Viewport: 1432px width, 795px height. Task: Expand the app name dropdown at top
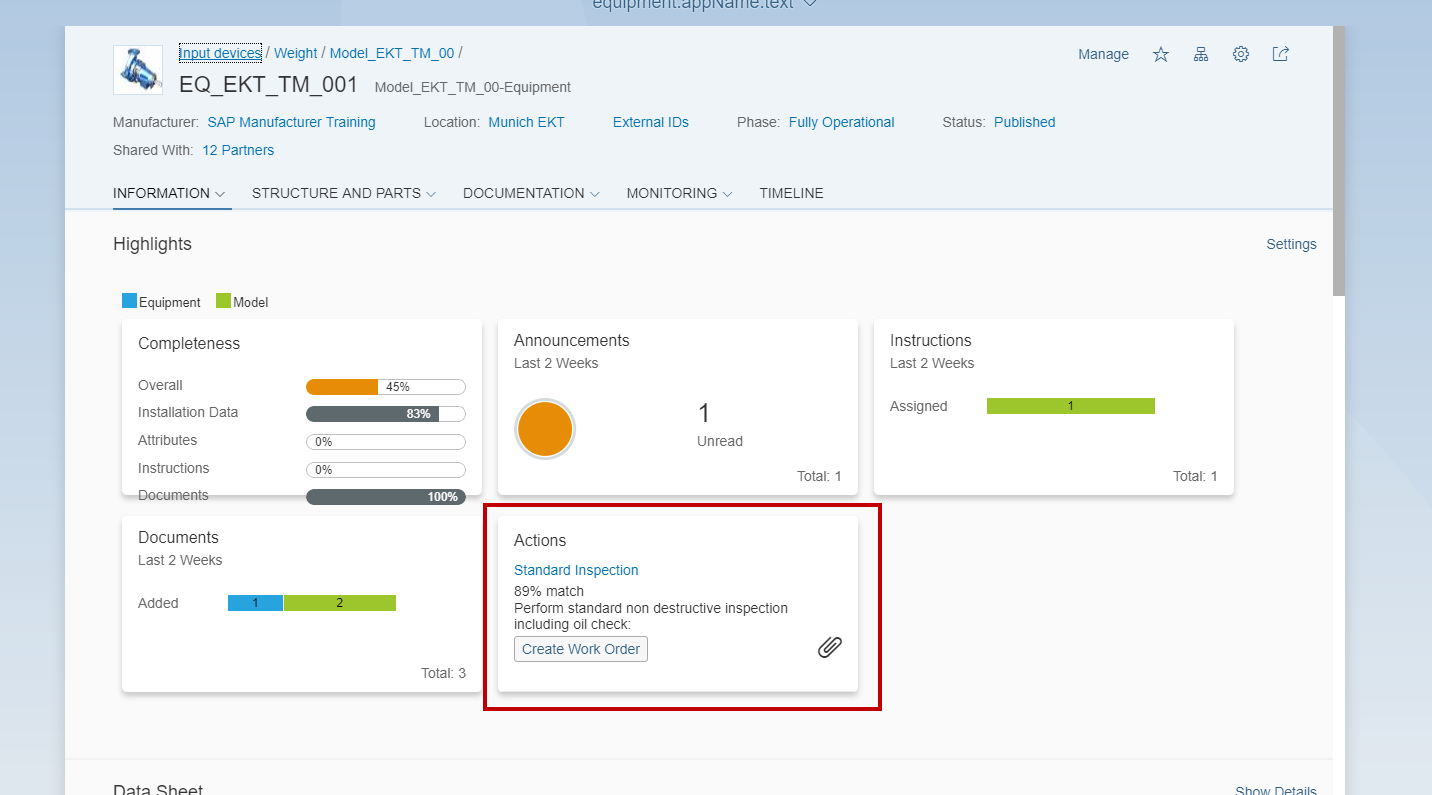pos(811,4)
